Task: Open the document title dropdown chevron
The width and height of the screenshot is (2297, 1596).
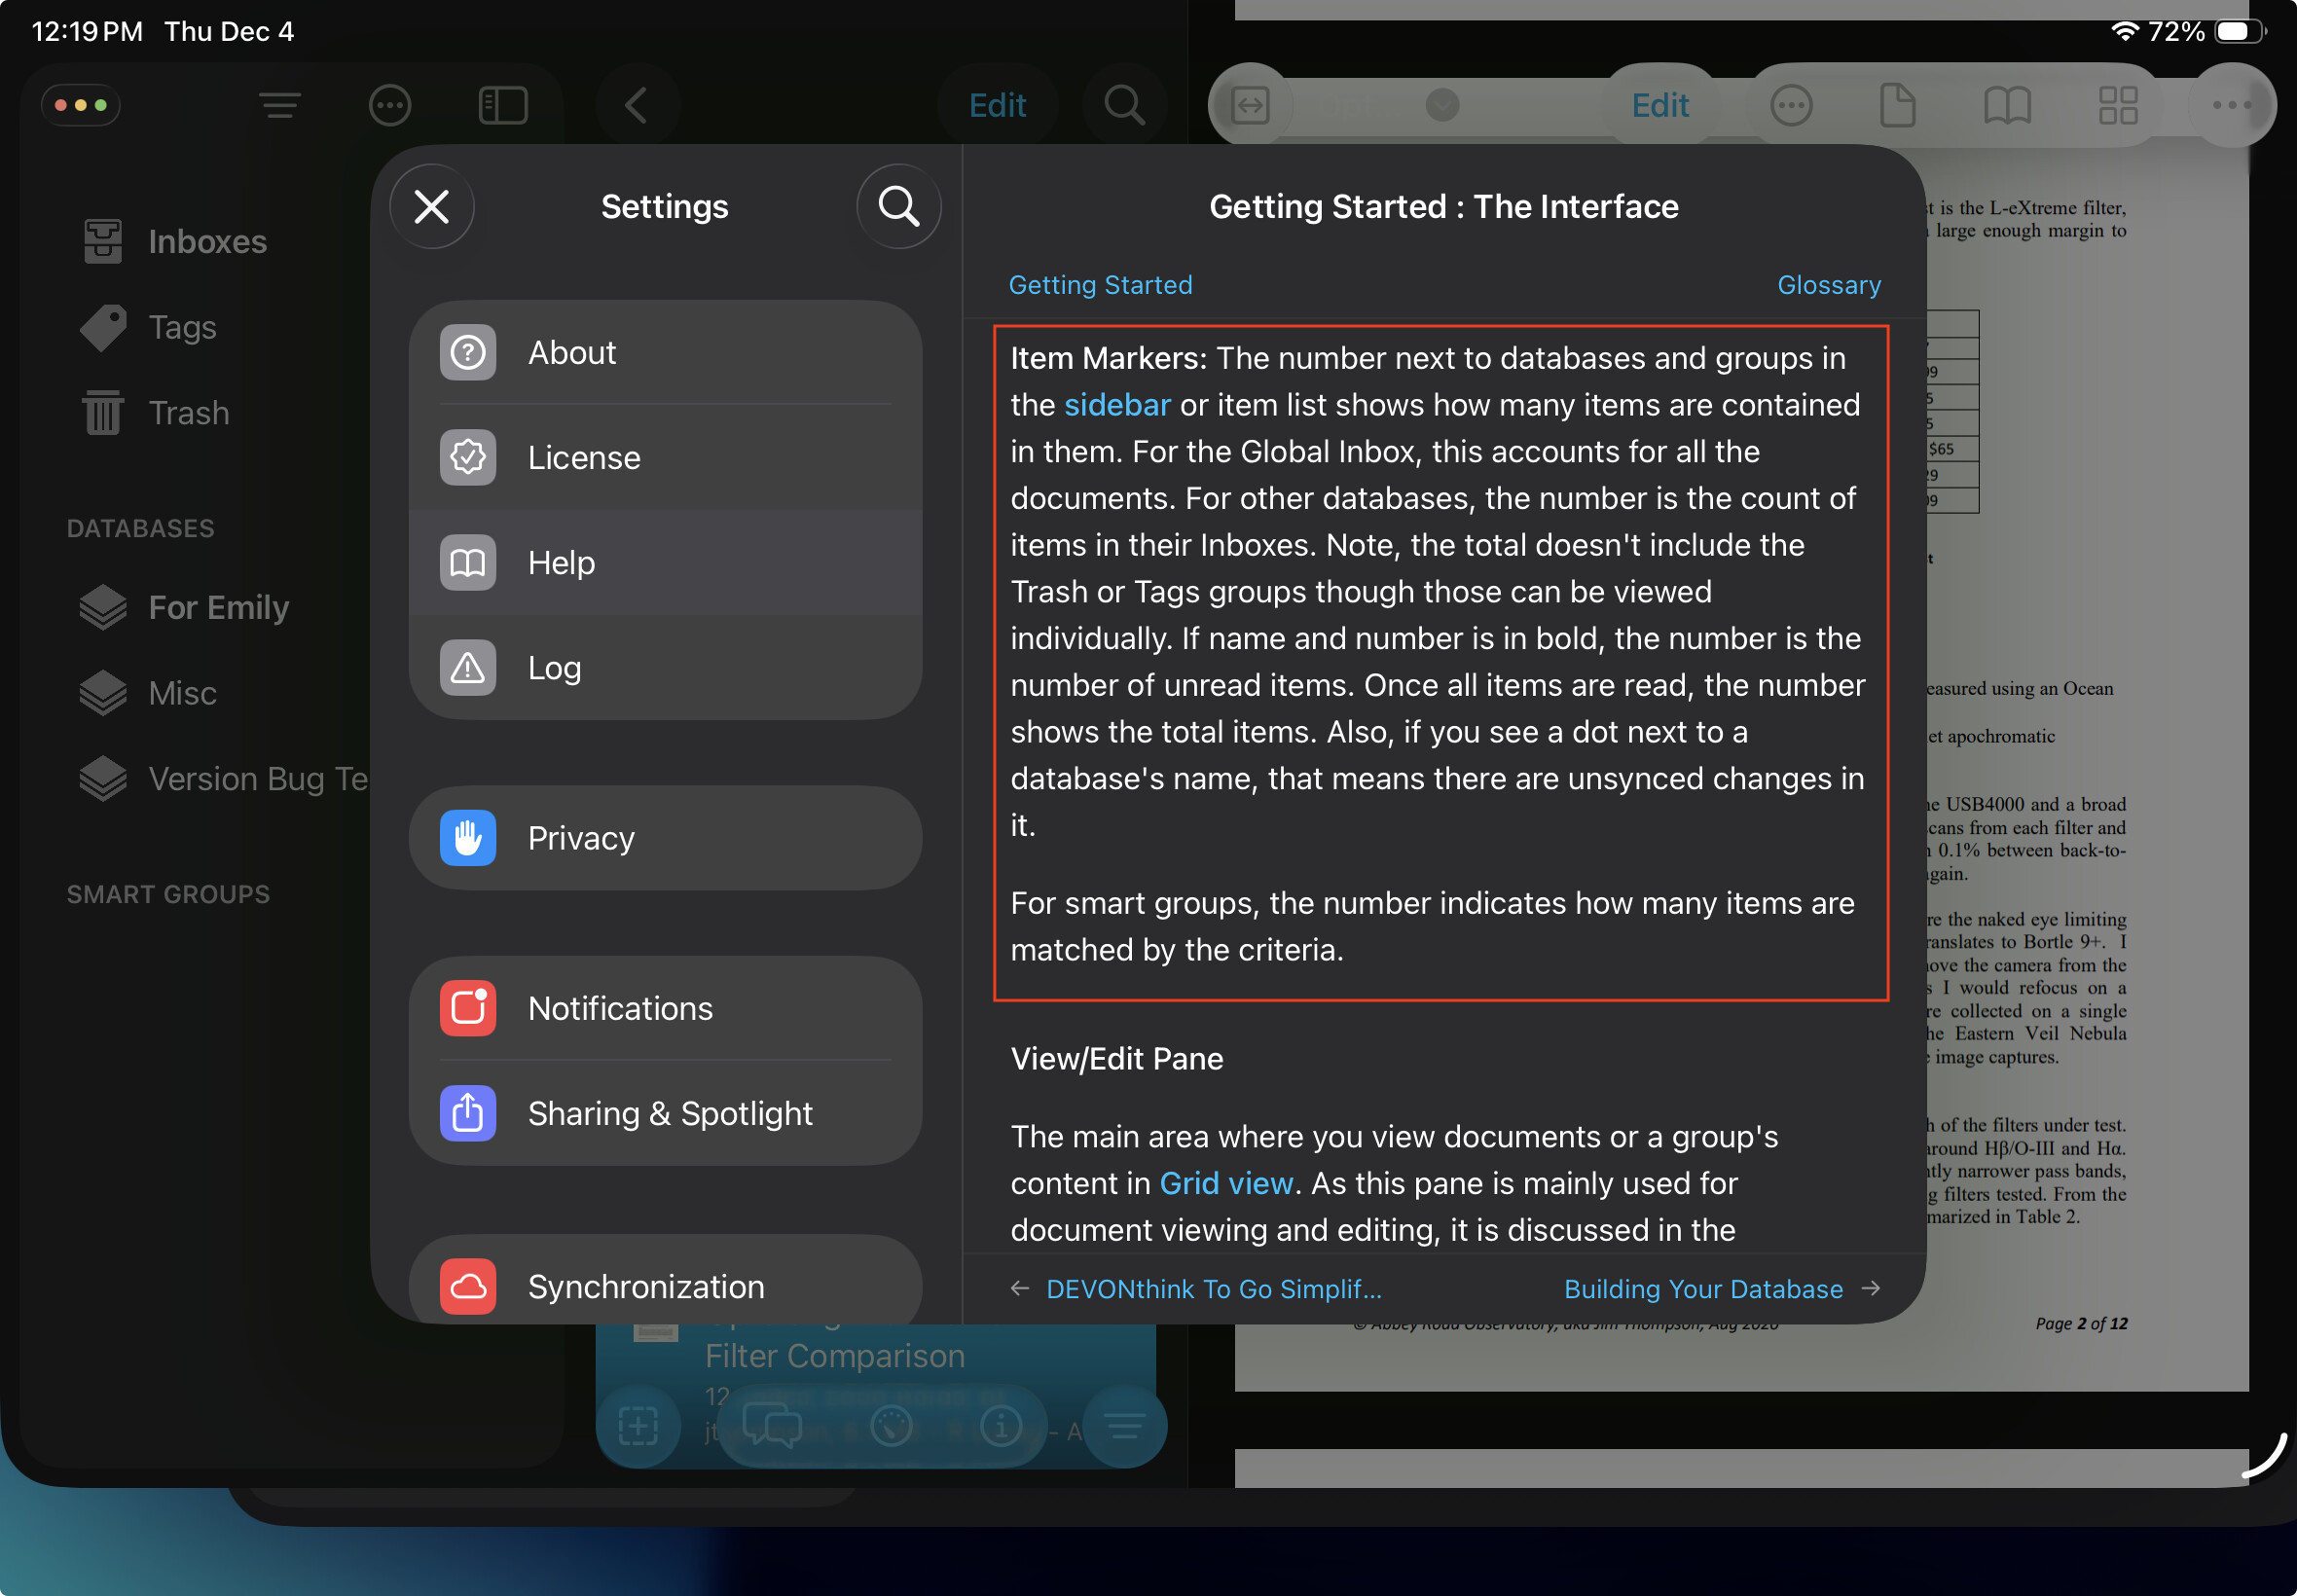Action: point(1442,105)
